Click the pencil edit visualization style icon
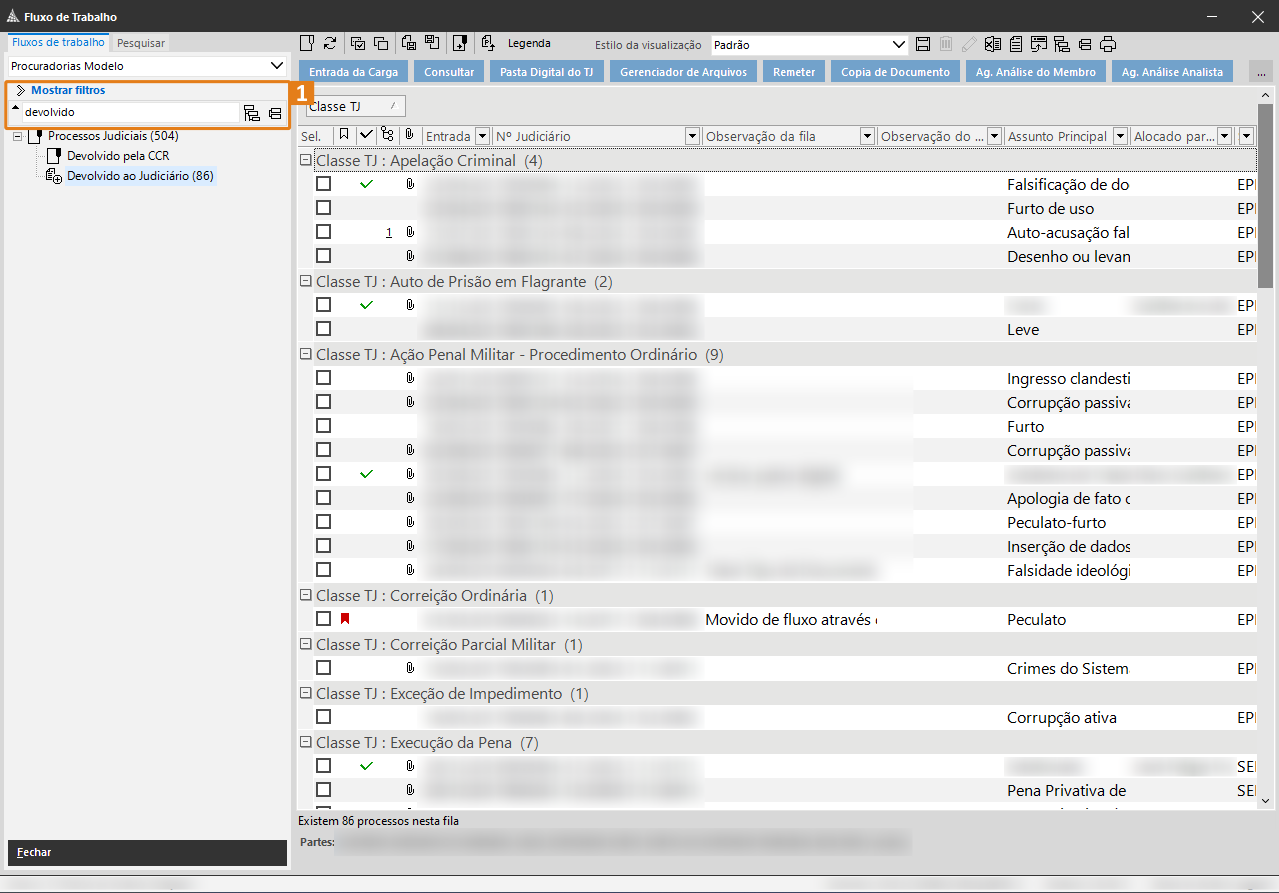1279x893 pixels. [x=968, y=44]
